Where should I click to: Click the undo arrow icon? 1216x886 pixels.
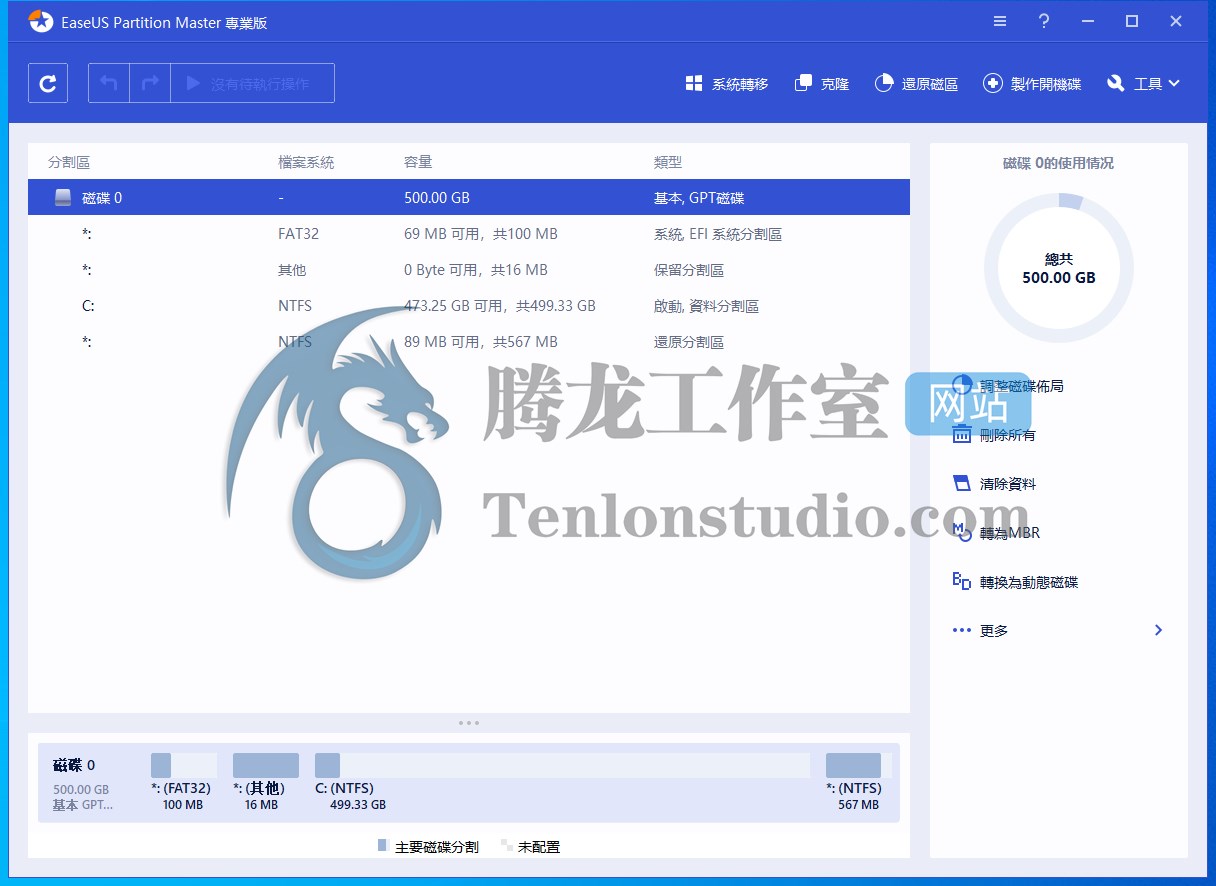coord(109,84)
